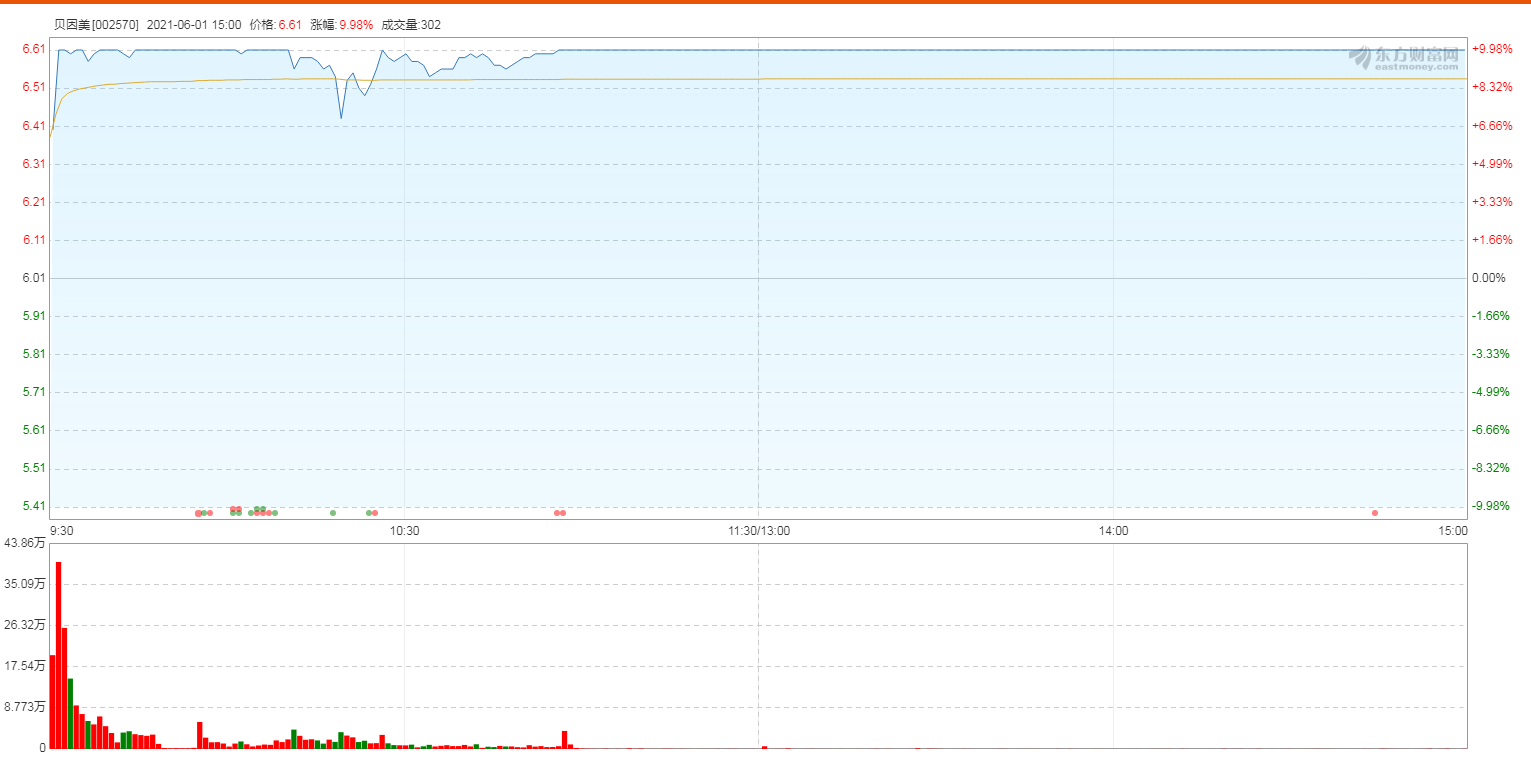Select the 15:00 time axis label
Screen dimensions: 1531x761
click(1453, 532)
